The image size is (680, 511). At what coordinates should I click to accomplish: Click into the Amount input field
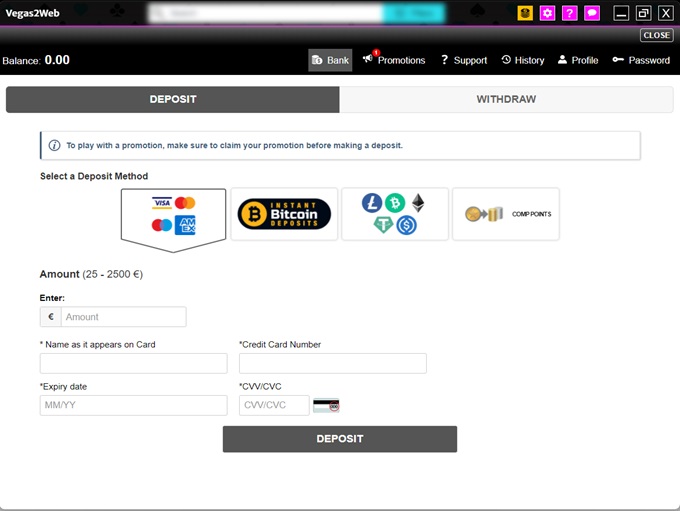(x=123, y=317)
